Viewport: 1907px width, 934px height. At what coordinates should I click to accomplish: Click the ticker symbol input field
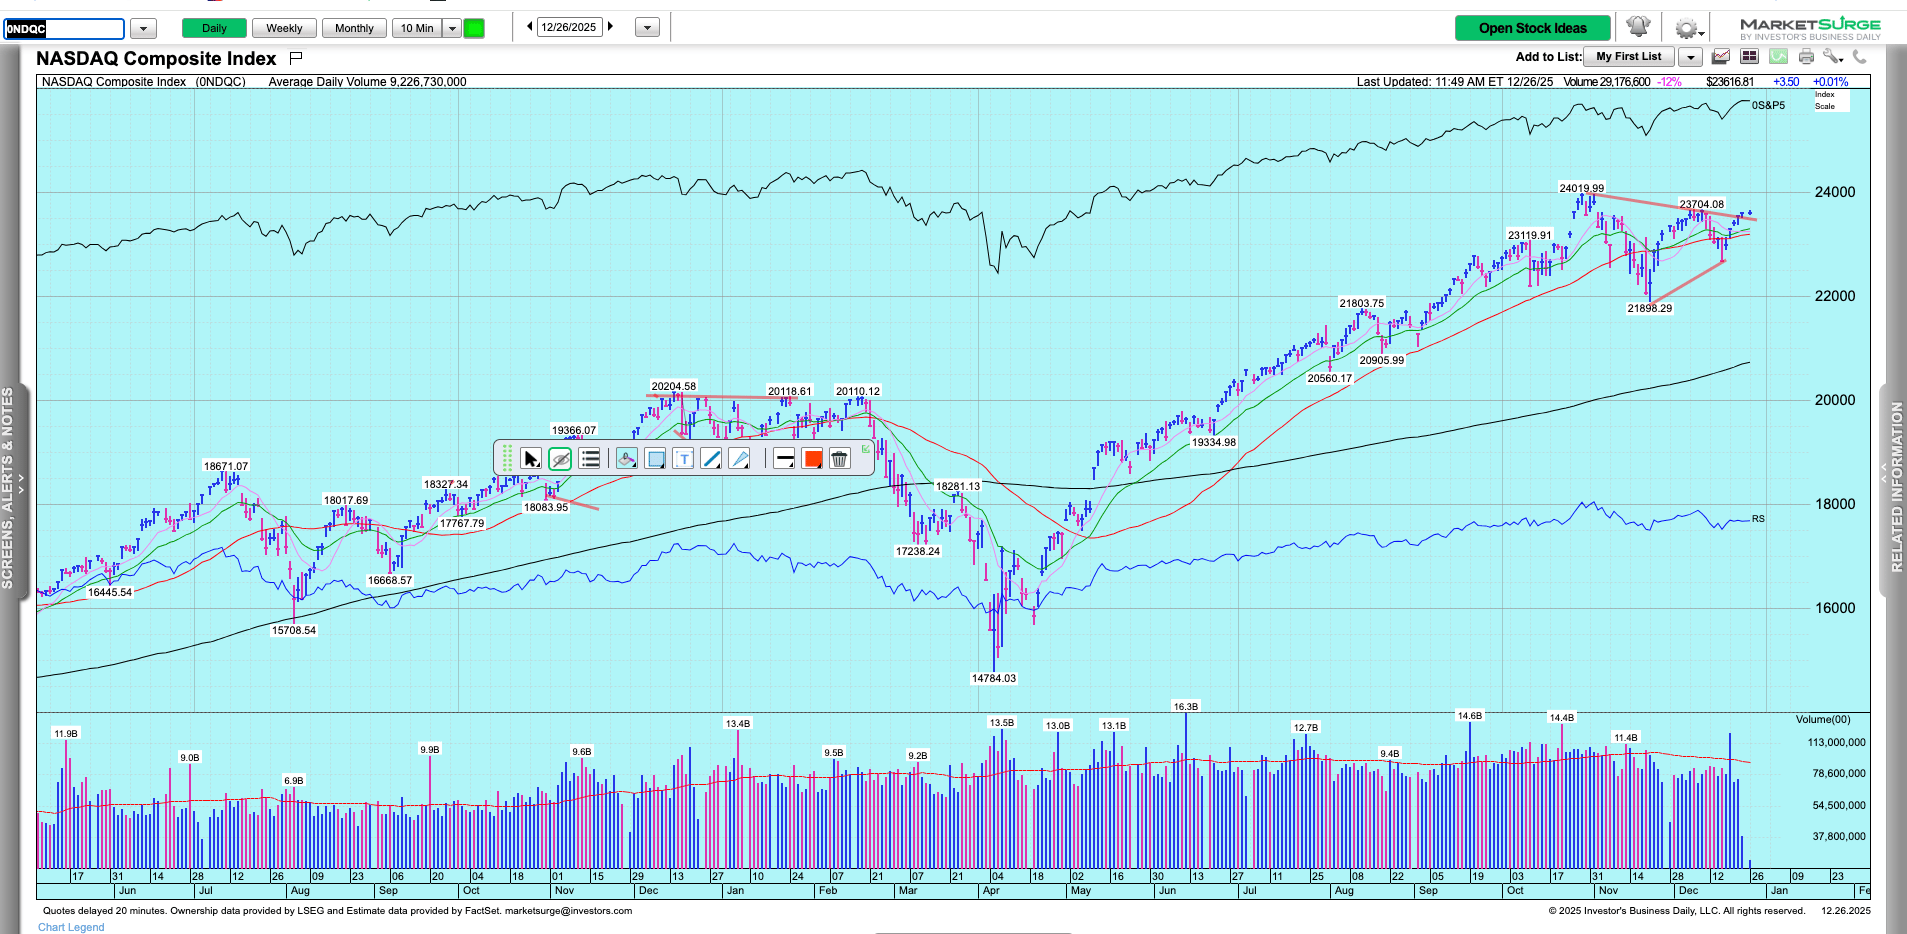point(64,29)
